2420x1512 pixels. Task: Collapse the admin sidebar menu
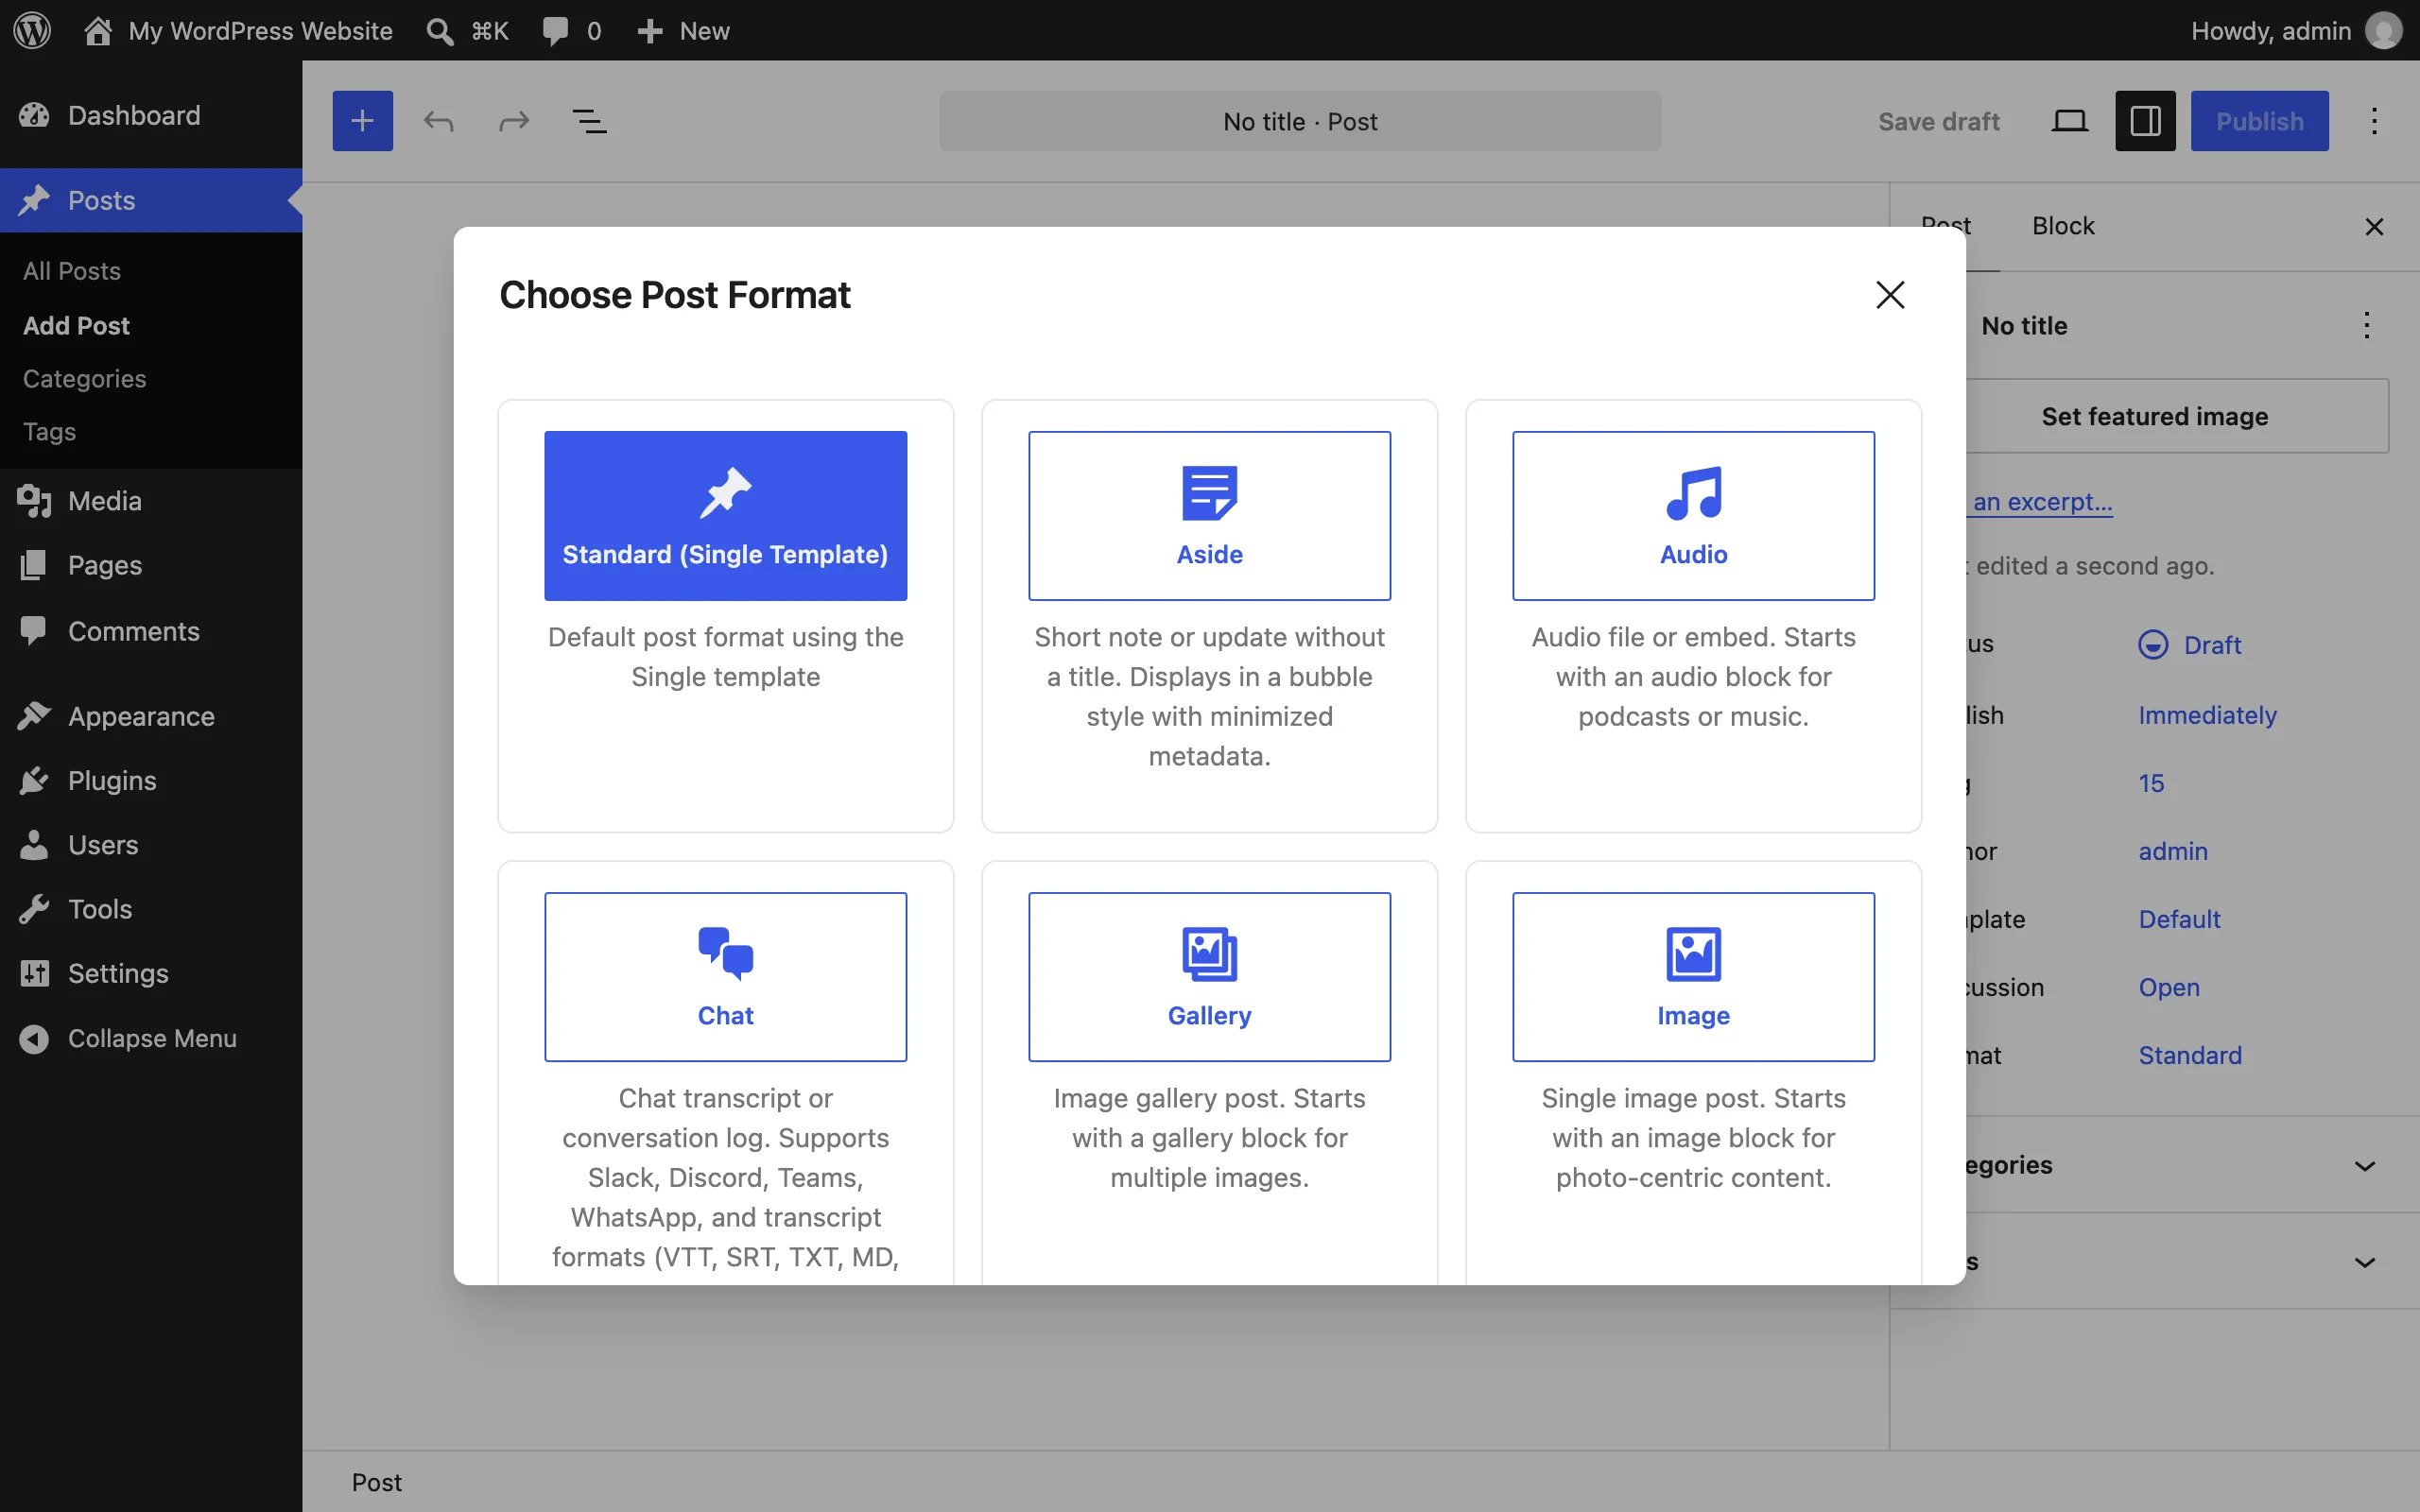click(x=151, y=1038)
